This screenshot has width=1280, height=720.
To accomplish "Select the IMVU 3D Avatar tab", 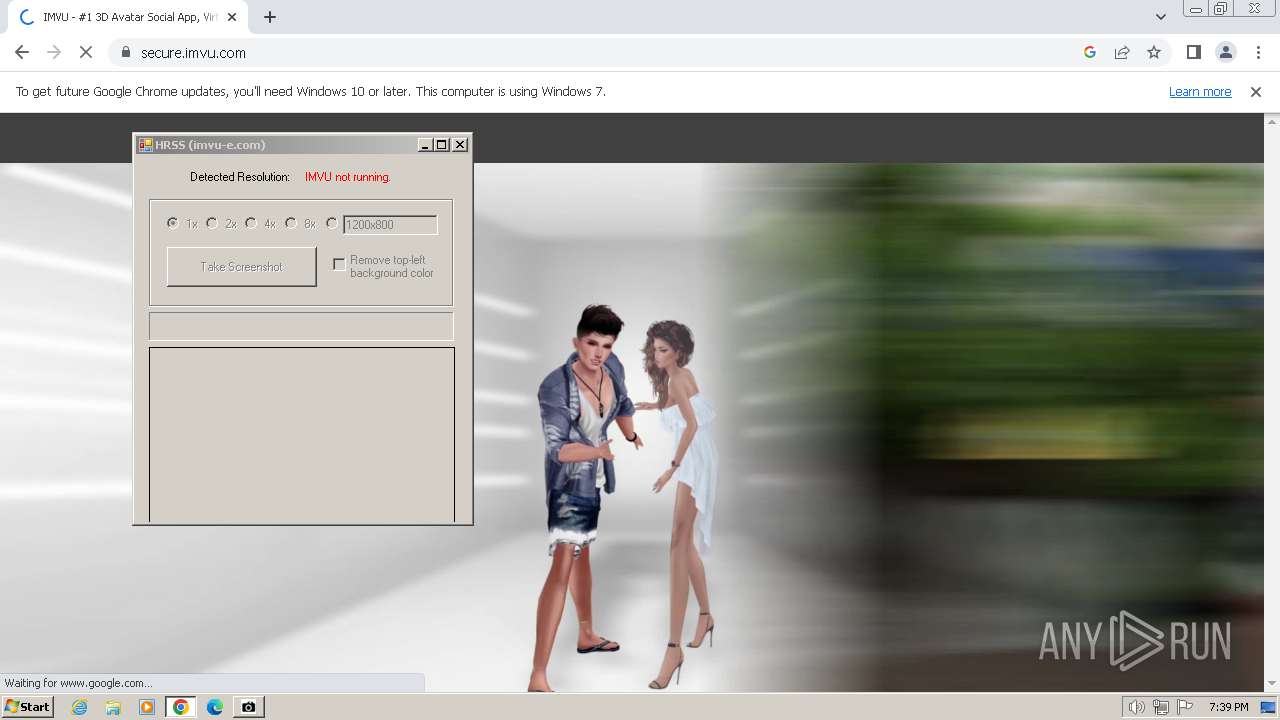I will (128, 17).
